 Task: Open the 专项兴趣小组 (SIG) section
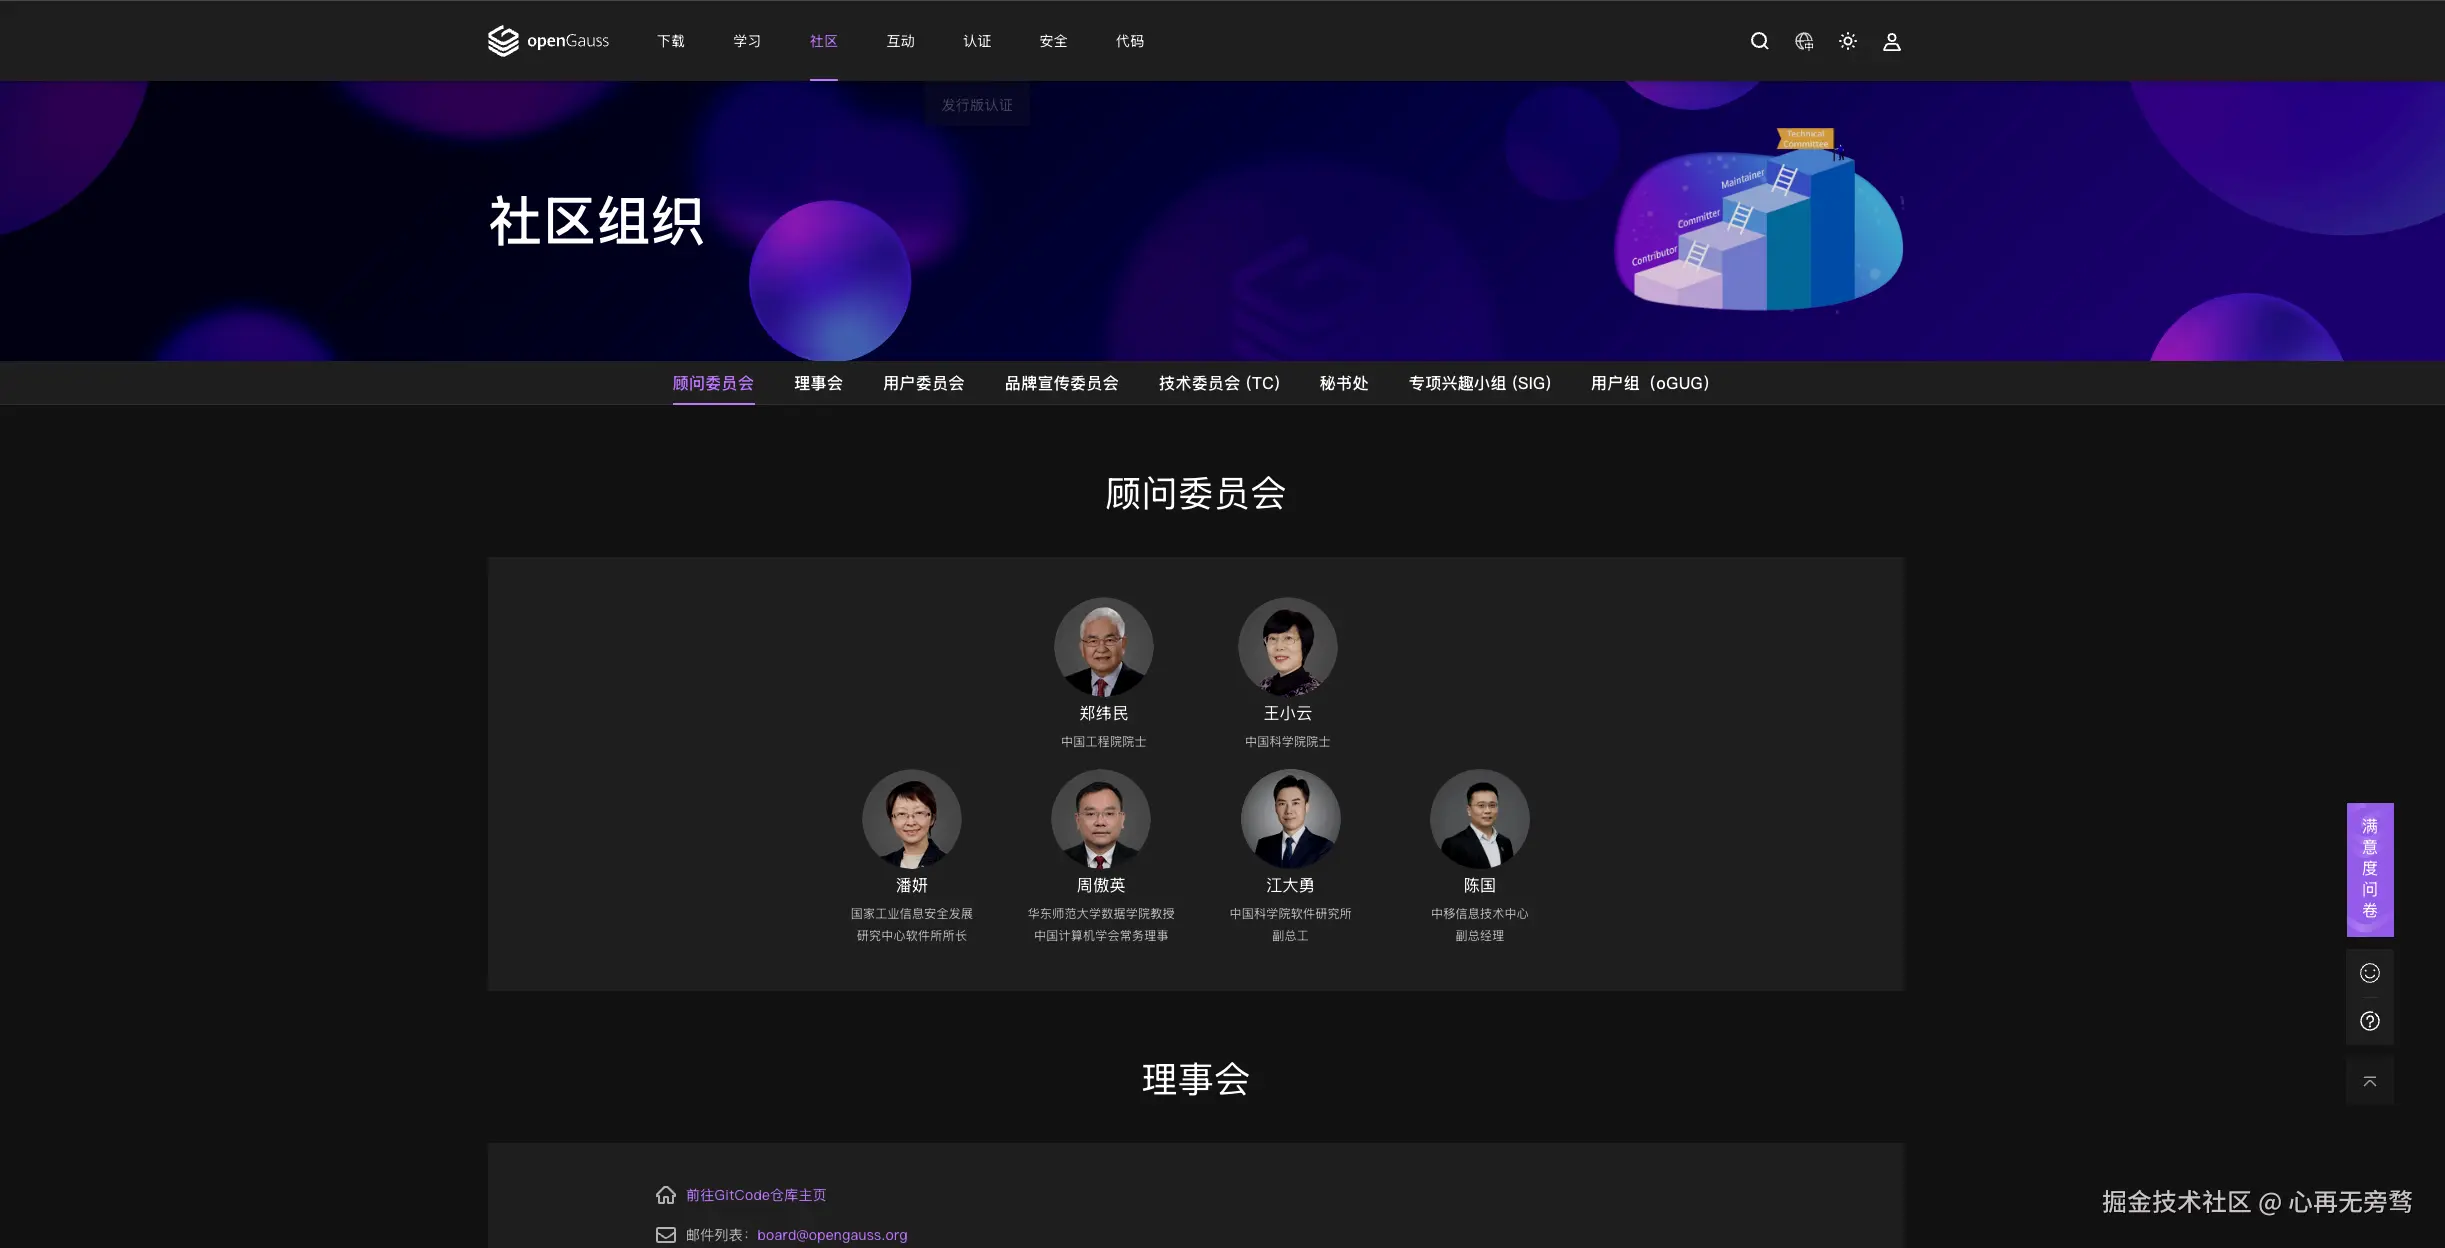tap(1478, 383)
